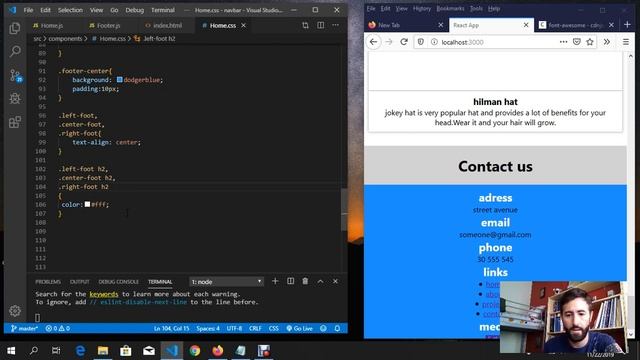Image resolution: width=640 pixels, height=360 pixels.
Task: Maximize the terminal panel with chevron
Action: tap(320, 281)
